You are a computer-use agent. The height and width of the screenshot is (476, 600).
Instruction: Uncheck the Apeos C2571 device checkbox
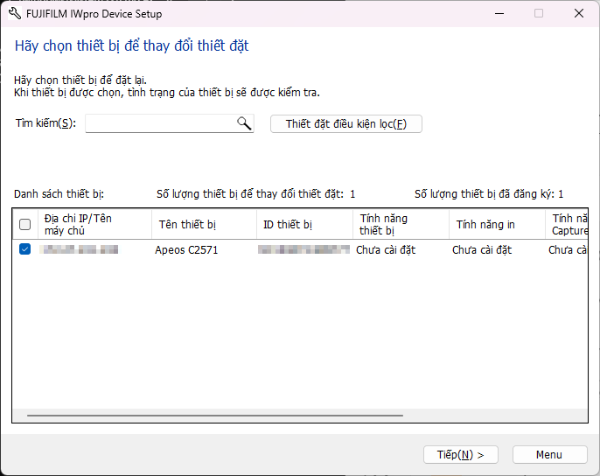pos(25,249)
